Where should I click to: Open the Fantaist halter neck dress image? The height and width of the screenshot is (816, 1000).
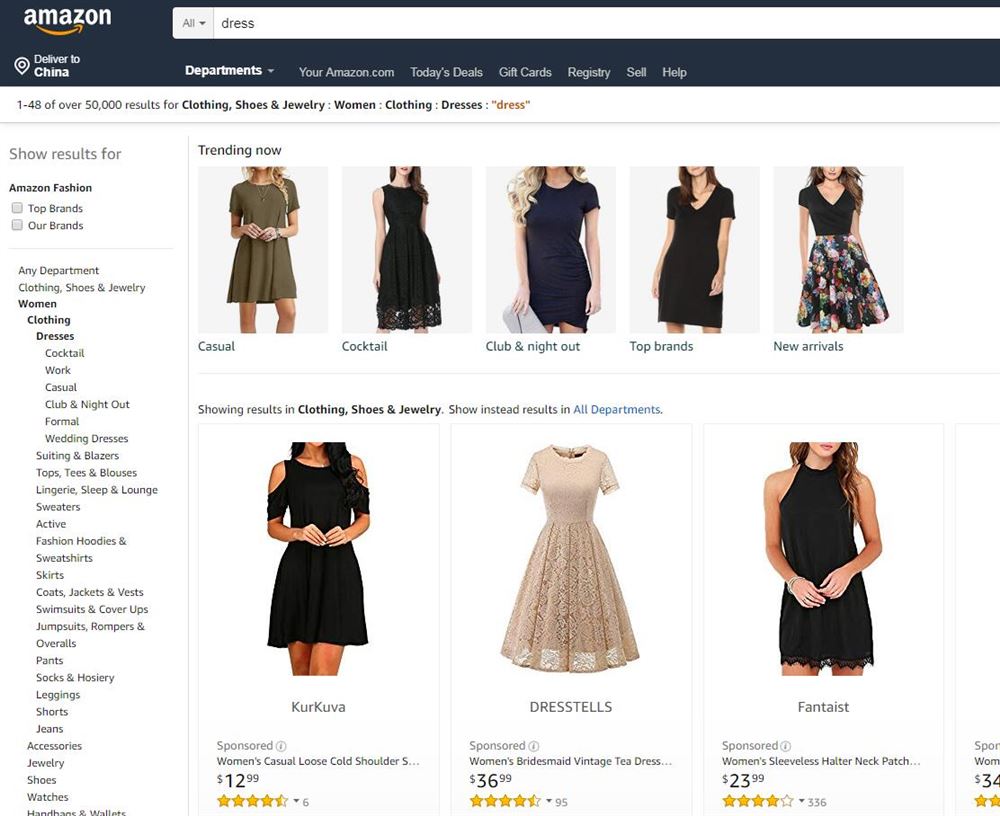(823, 558)
